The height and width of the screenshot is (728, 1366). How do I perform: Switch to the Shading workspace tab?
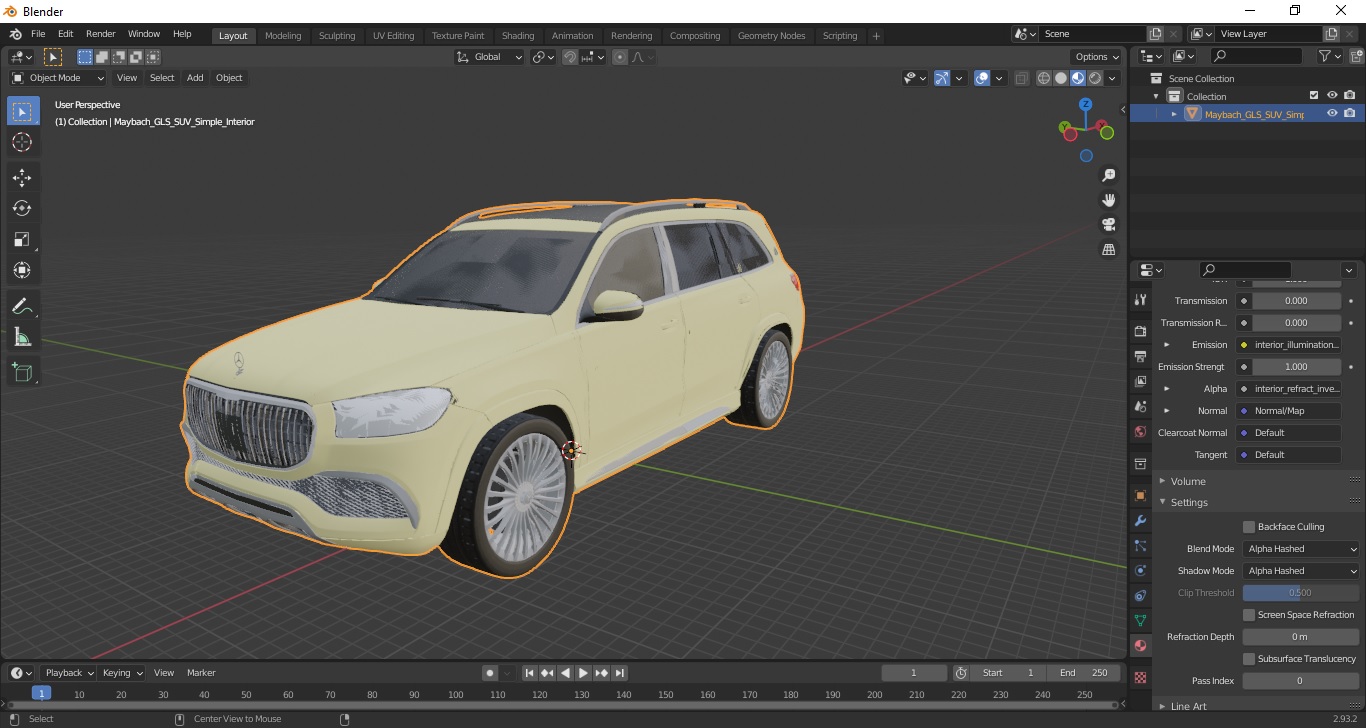[518, 35]
